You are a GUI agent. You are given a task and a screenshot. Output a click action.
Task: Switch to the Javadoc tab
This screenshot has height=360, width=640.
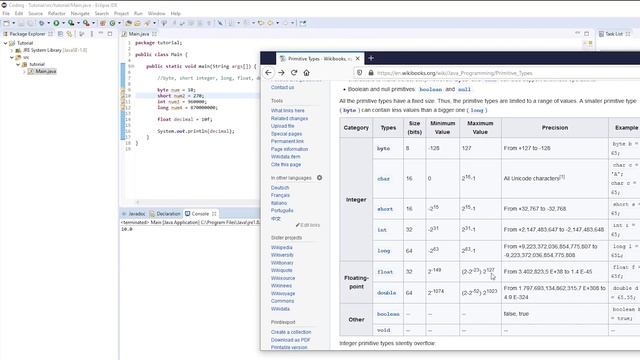(133, 213)
